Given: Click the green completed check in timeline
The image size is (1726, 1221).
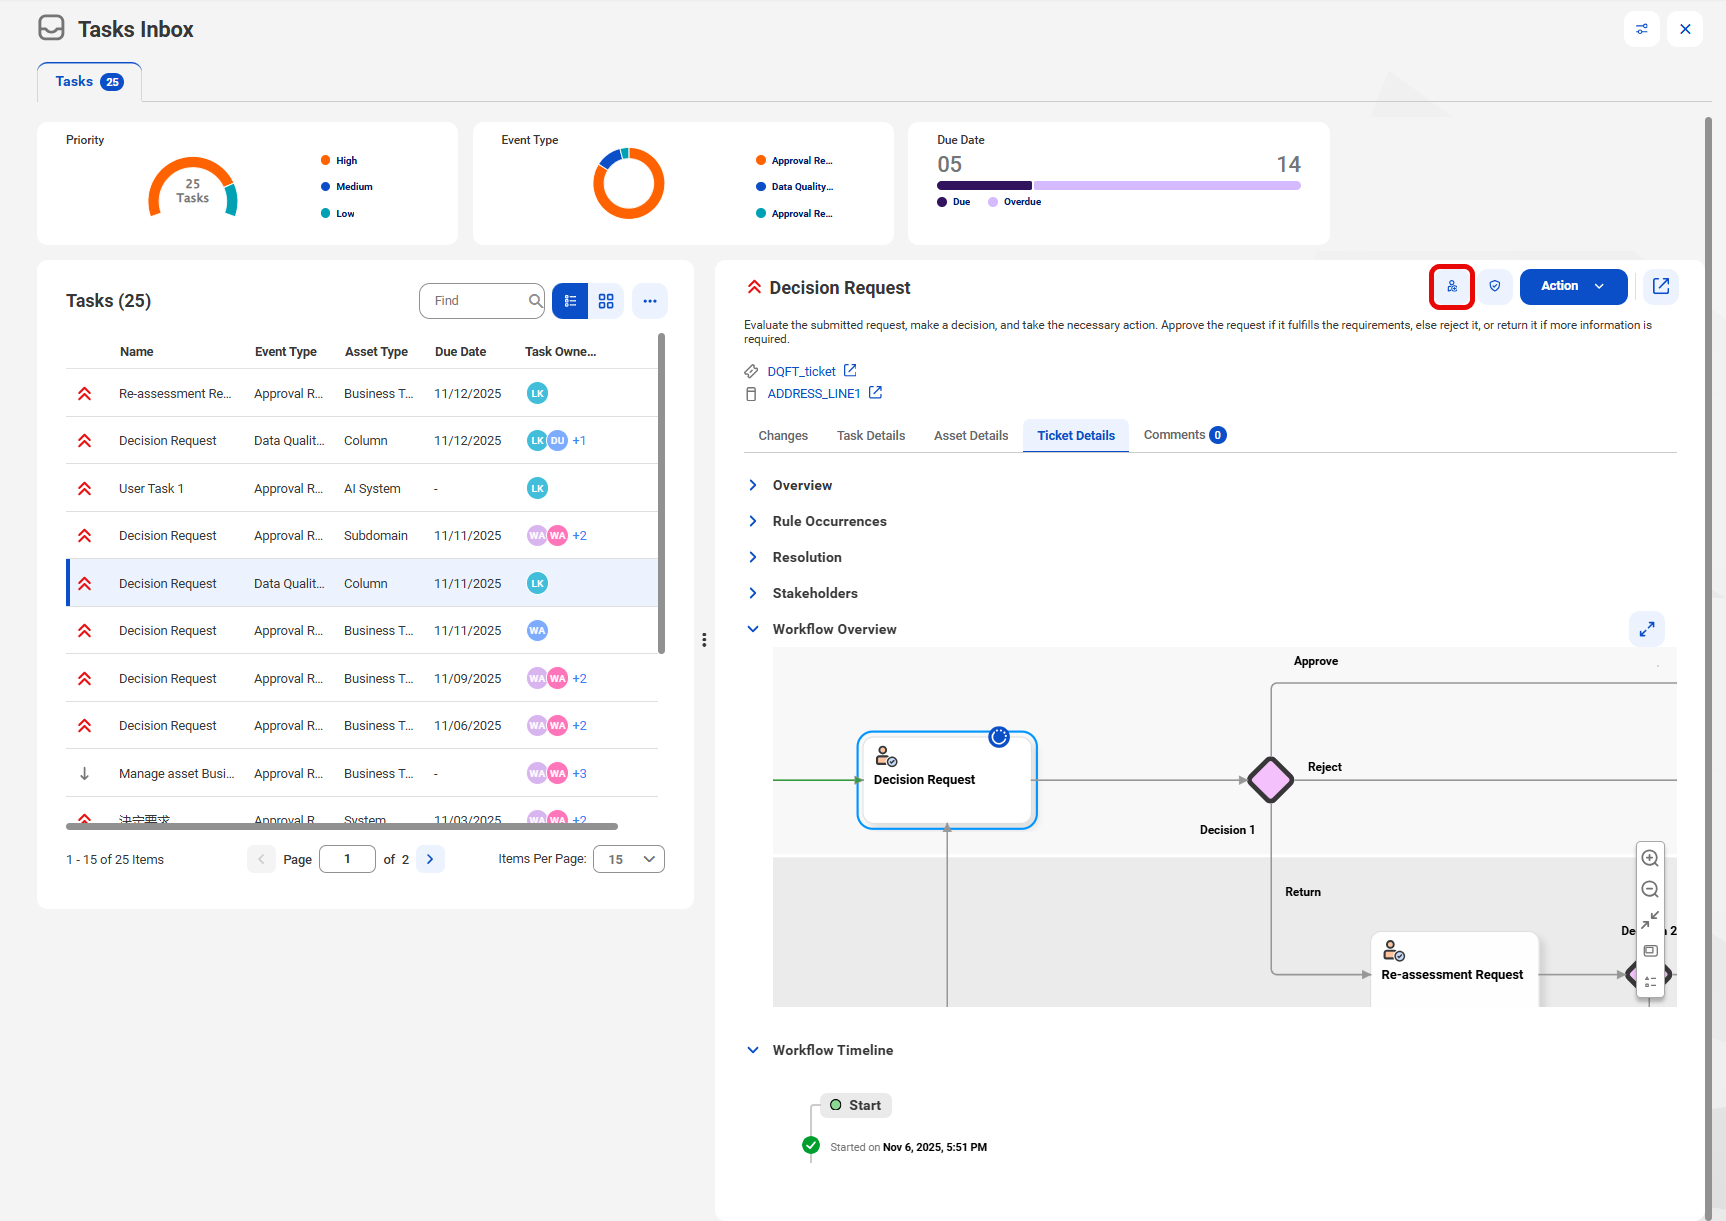Looking at the screenshot, I should pyautogui.click(x=811, y=1146).
